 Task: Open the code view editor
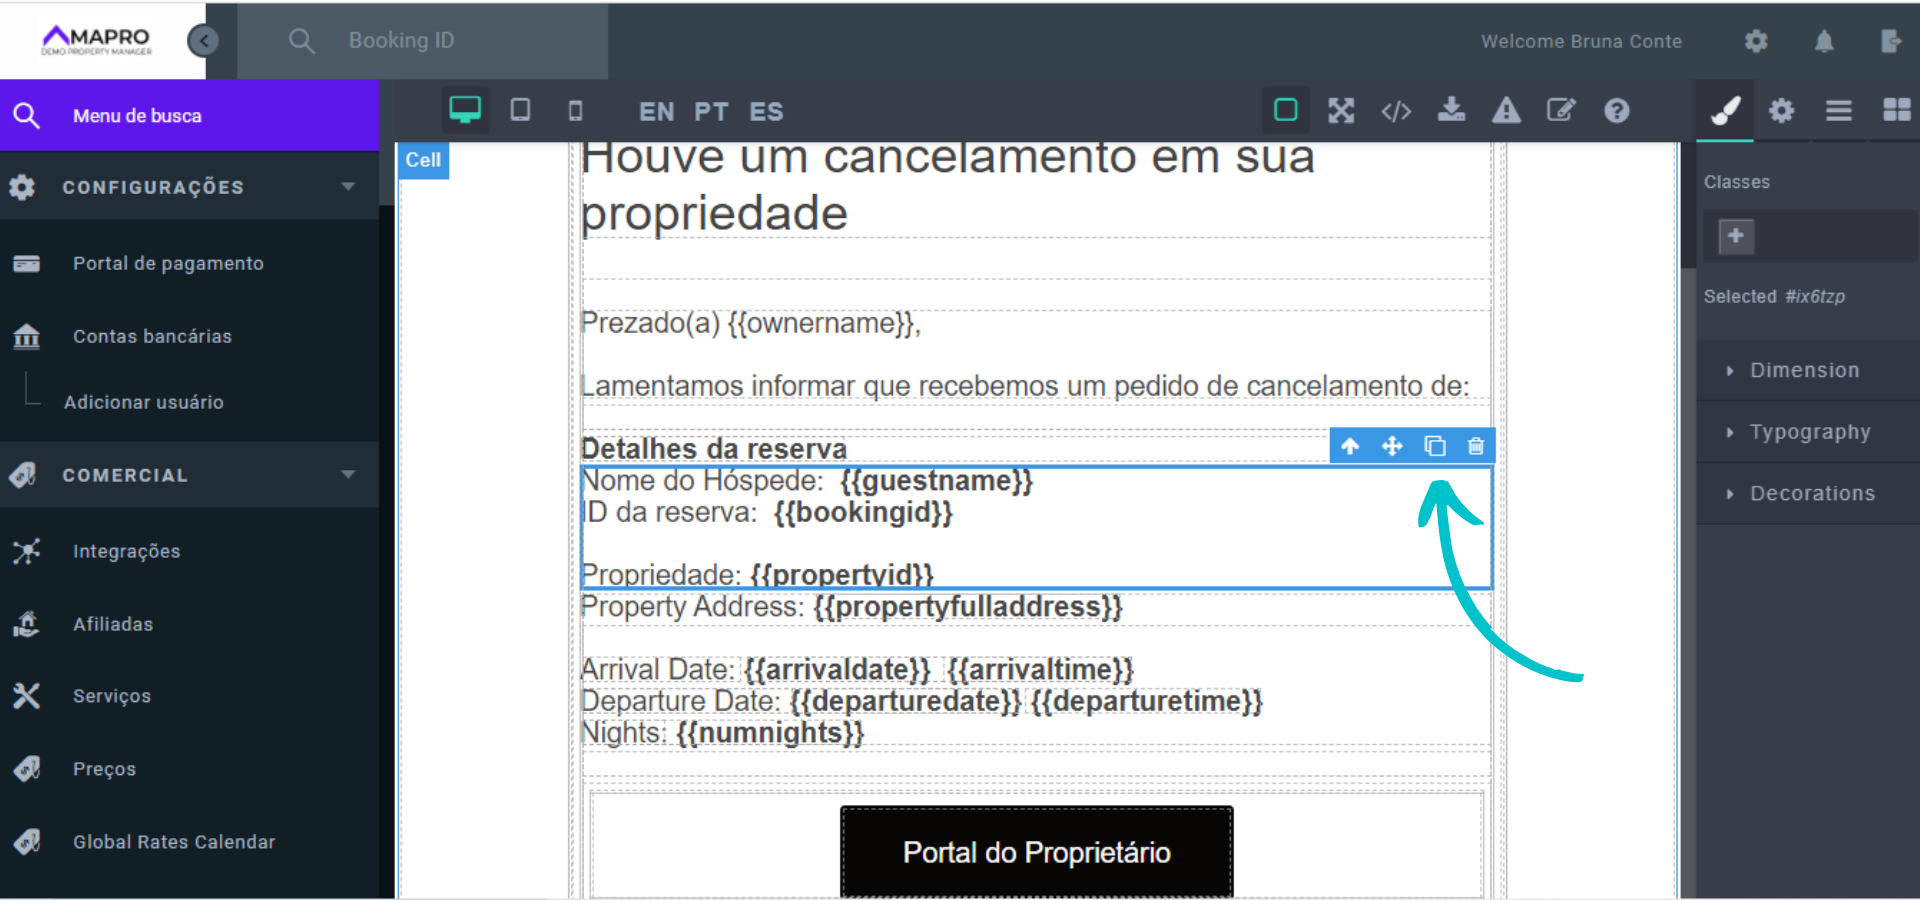pos(1396,111)
